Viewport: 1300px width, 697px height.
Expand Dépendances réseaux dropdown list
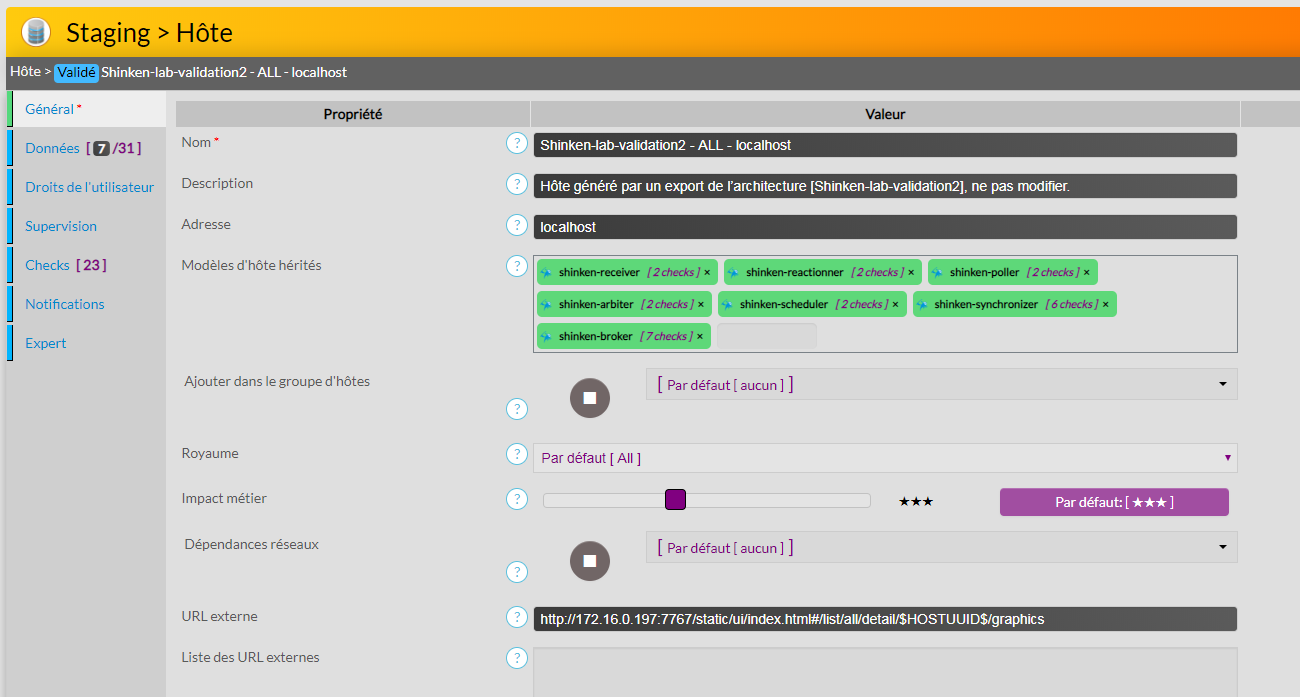(1222, 548)
